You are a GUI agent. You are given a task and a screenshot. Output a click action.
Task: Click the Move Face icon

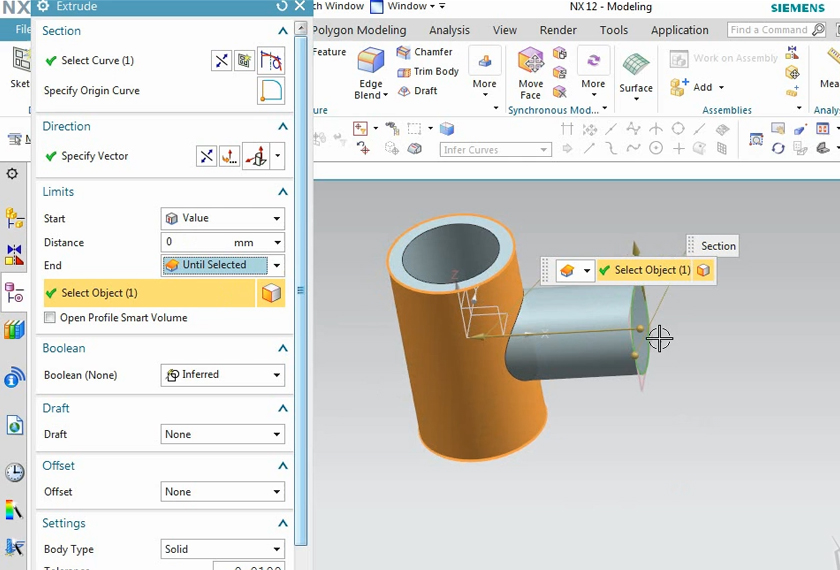pyautogui.click(x=530, y=63)
